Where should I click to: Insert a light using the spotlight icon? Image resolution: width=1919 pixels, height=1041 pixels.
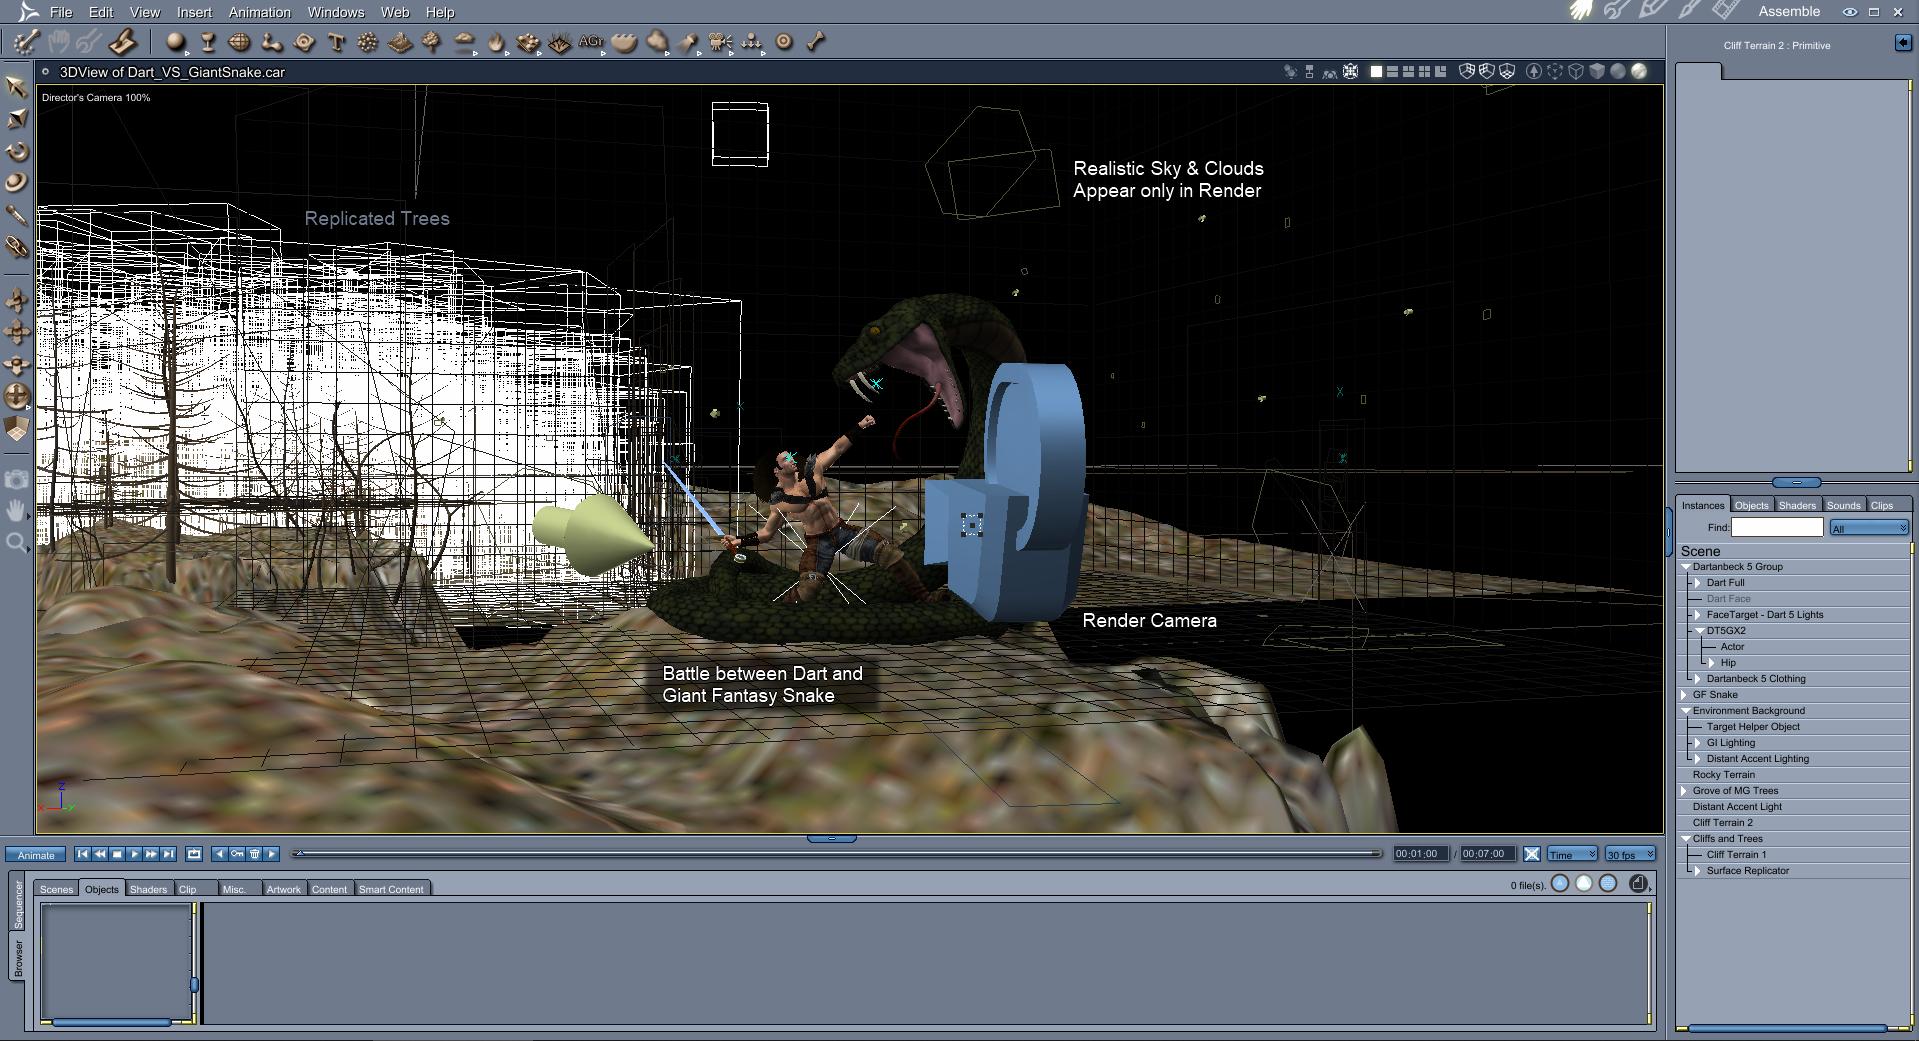tap(688, 42)
